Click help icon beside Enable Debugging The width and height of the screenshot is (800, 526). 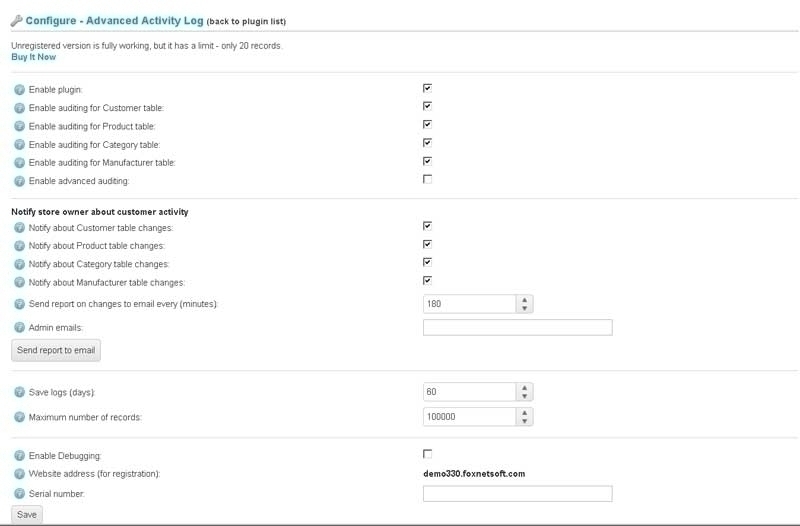tap(19, 456)
